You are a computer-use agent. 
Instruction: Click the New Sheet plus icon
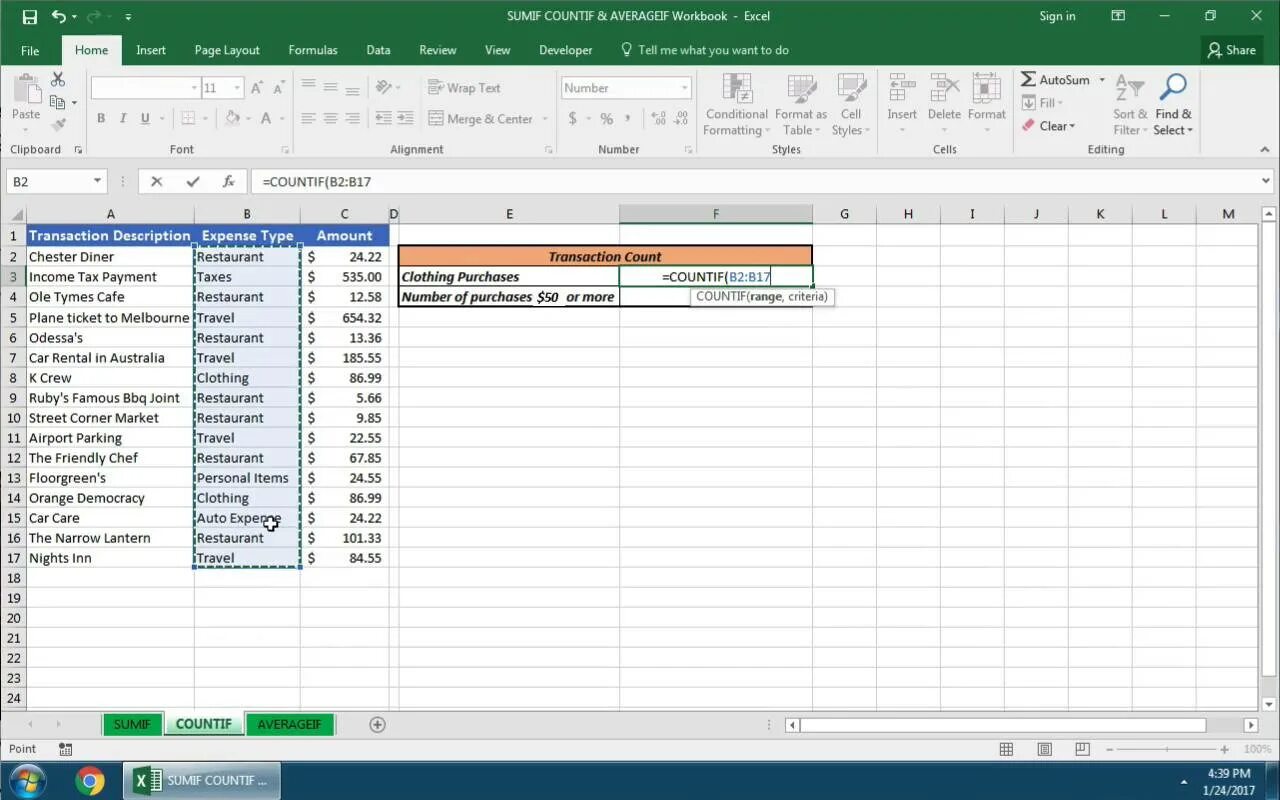[x=377, y=724]
